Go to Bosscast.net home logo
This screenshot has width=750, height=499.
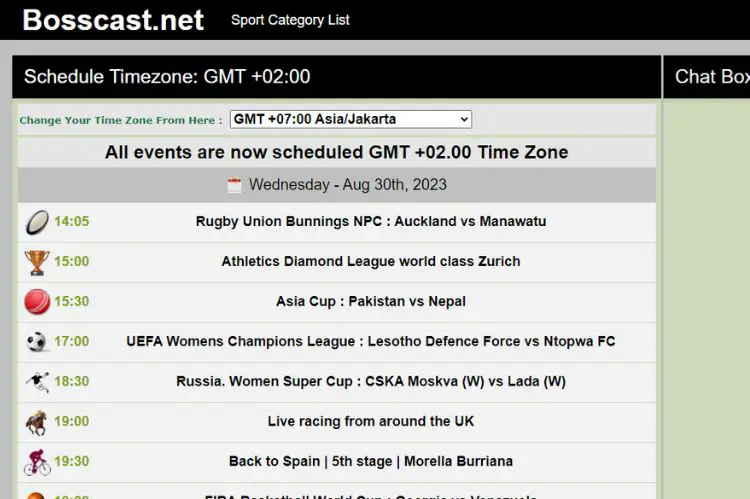(113, 20)
